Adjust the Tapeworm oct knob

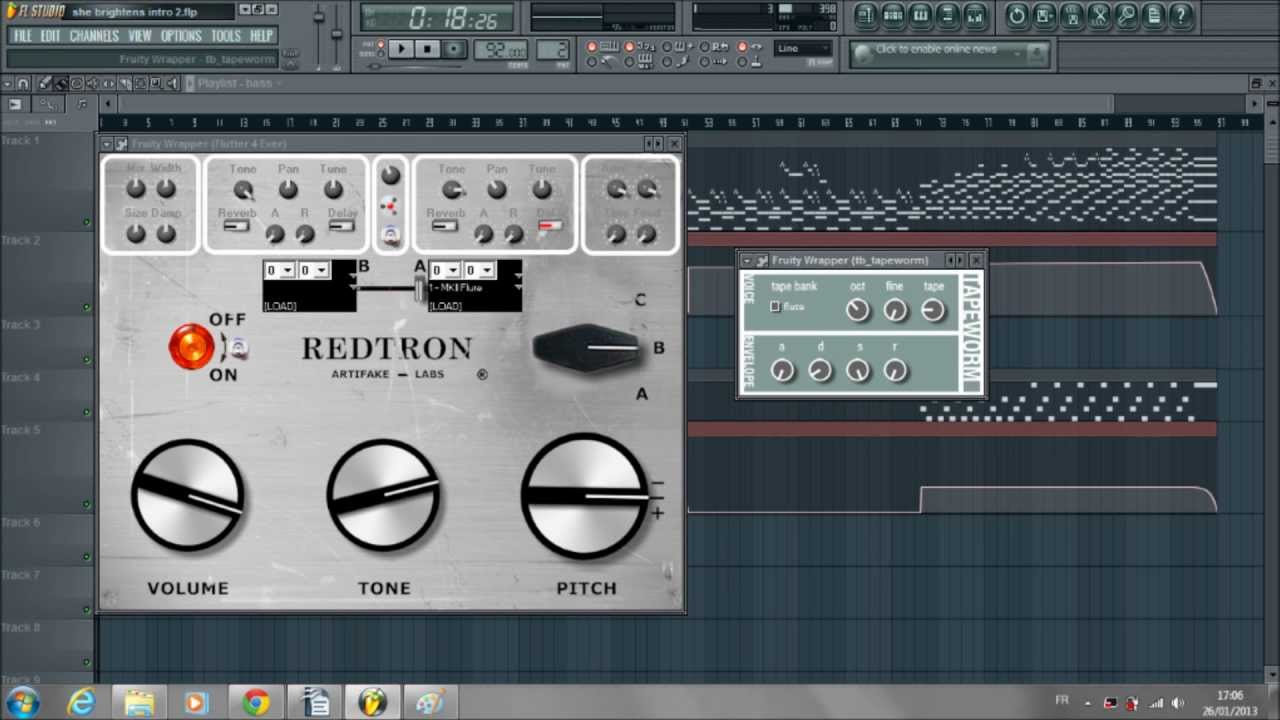pyautogui.click(x=857, y=311)
